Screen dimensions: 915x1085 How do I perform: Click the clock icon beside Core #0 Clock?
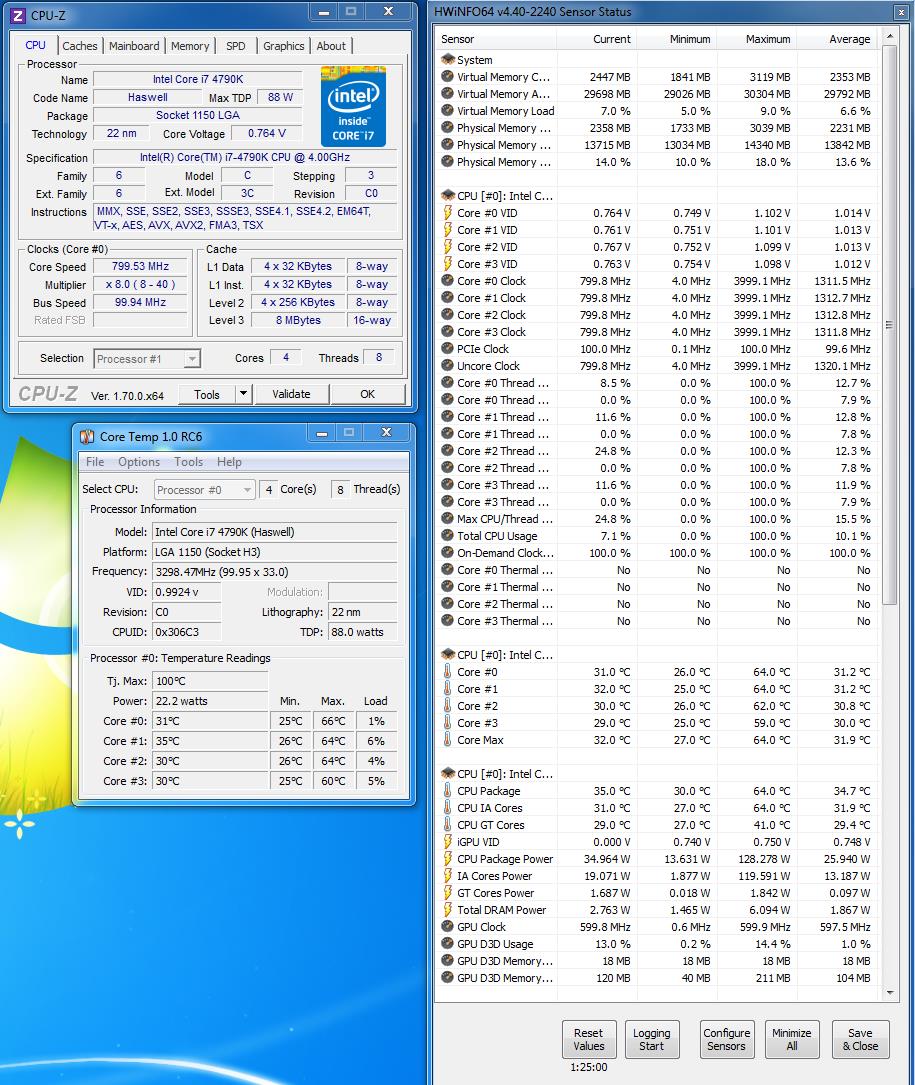pyautogui.click(x=448, y=280)
